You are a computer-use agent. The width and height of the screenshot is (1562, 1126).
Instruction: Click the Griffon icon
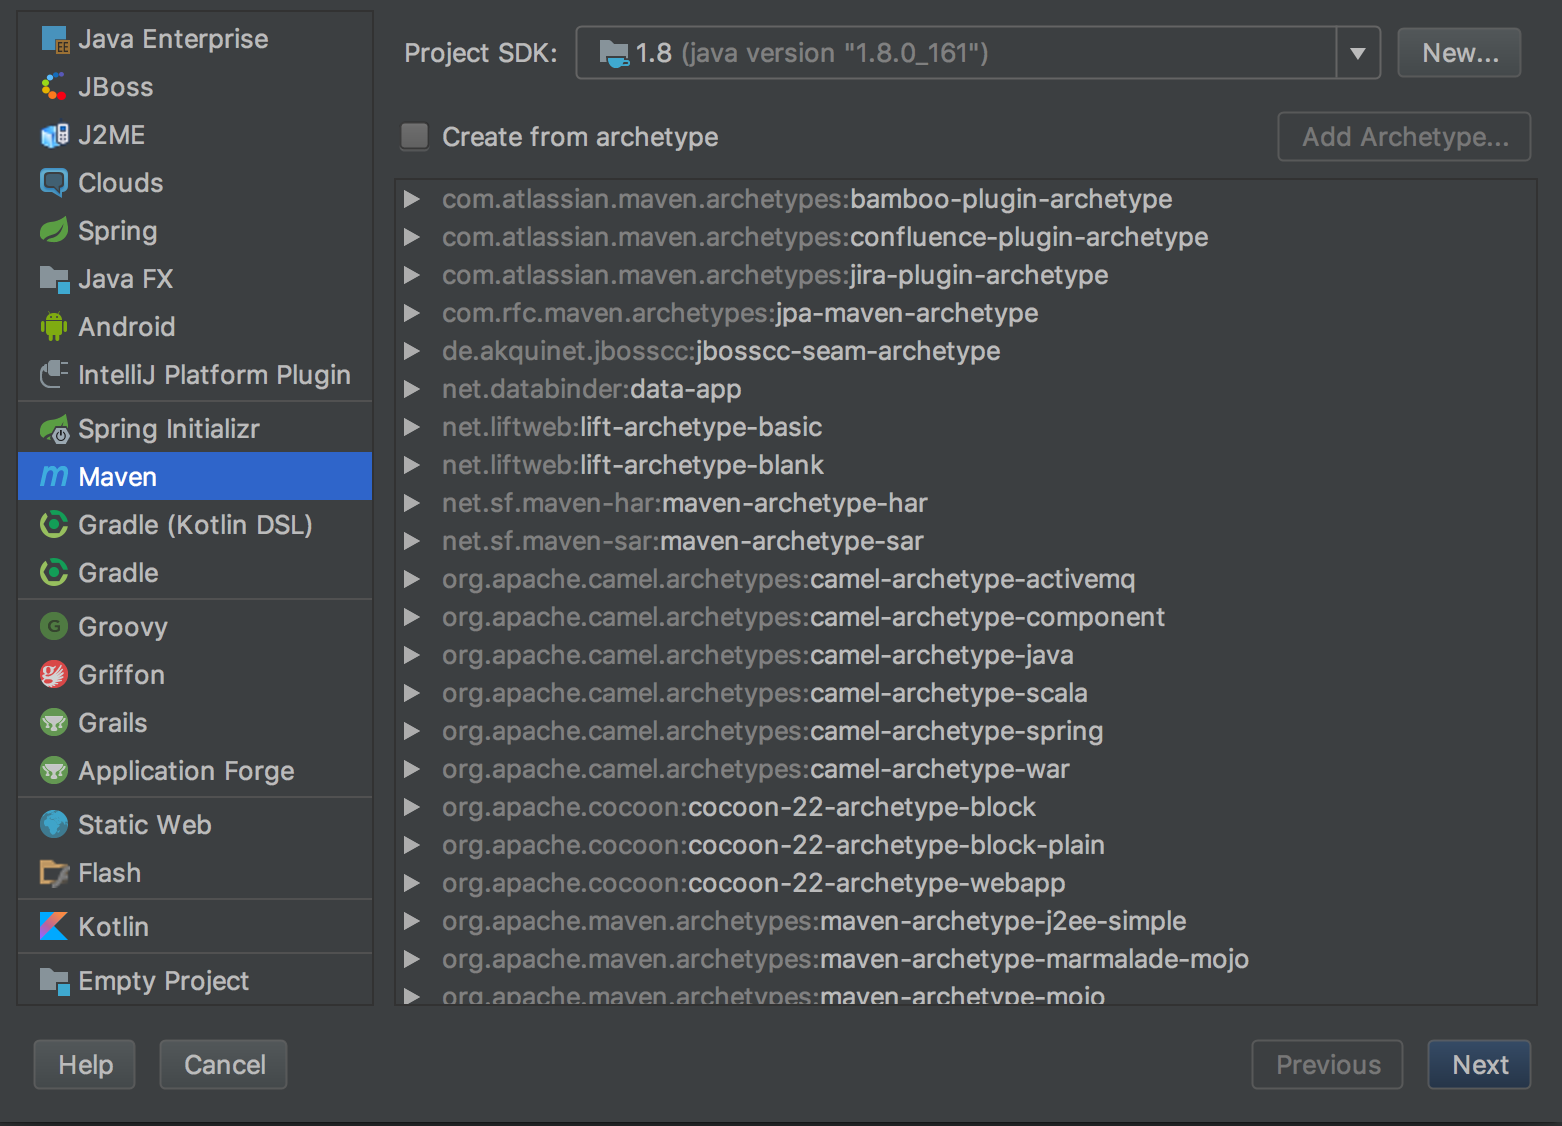click(x=54, y=675)
